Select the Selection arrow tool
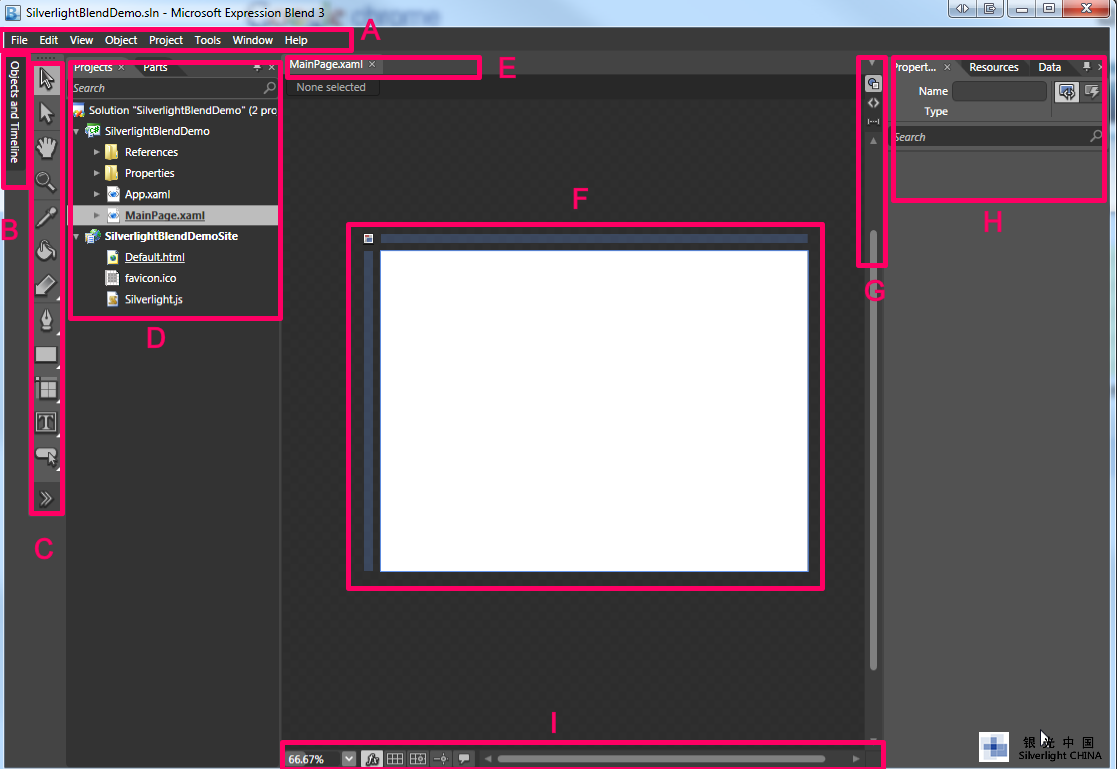The image size is (1117, 769). tap(46, 78)
